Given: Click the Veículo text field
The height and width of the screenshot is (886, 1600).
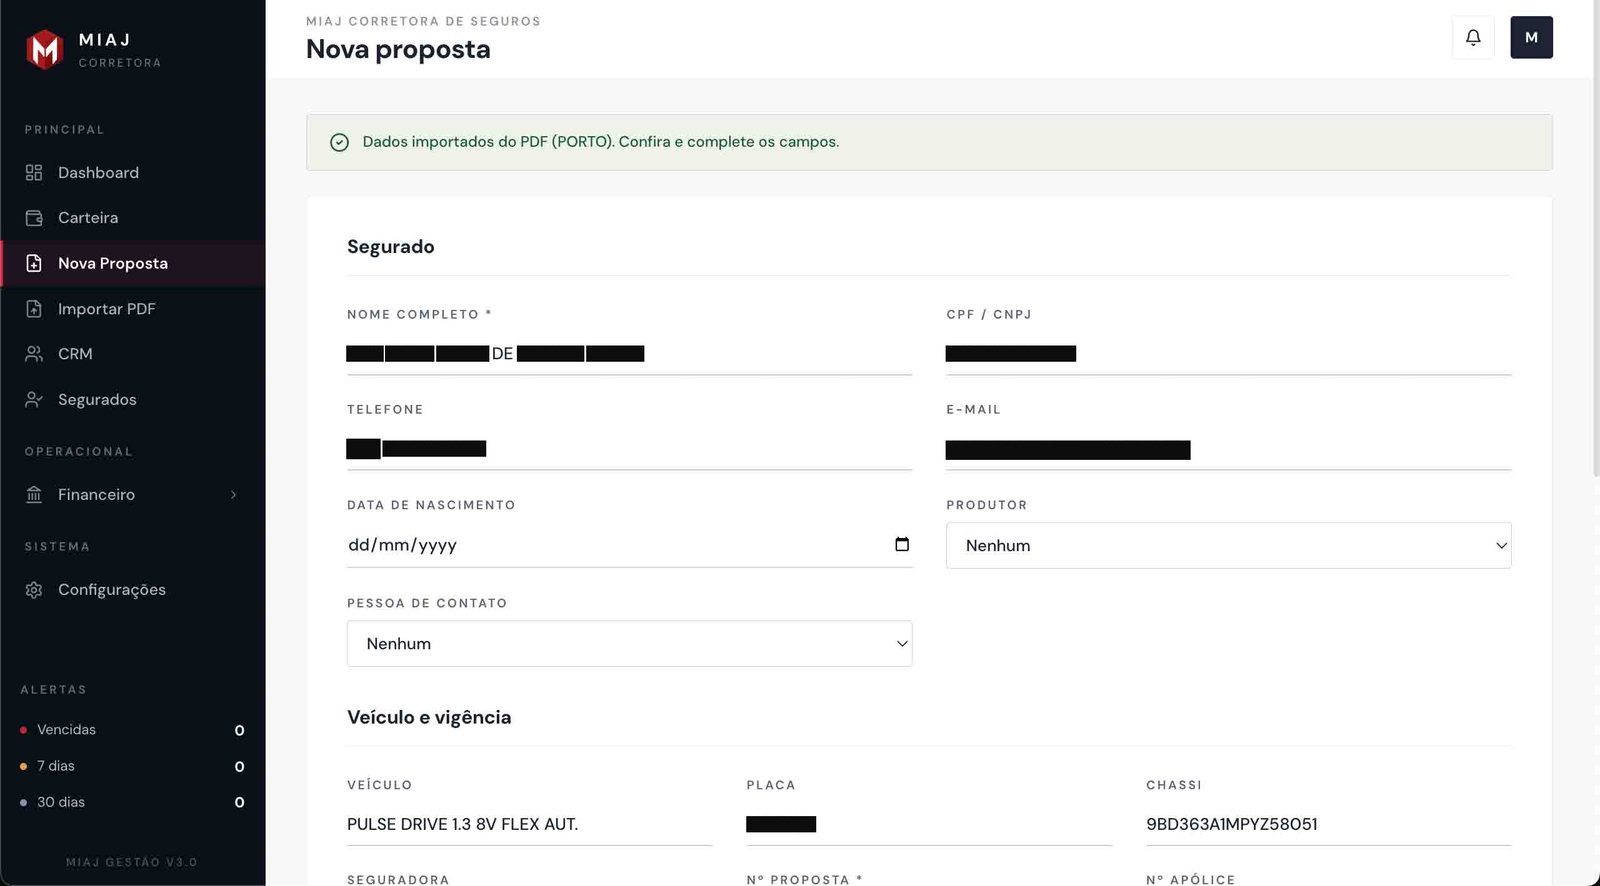Looking at the screenshot, I should point(529,825).
